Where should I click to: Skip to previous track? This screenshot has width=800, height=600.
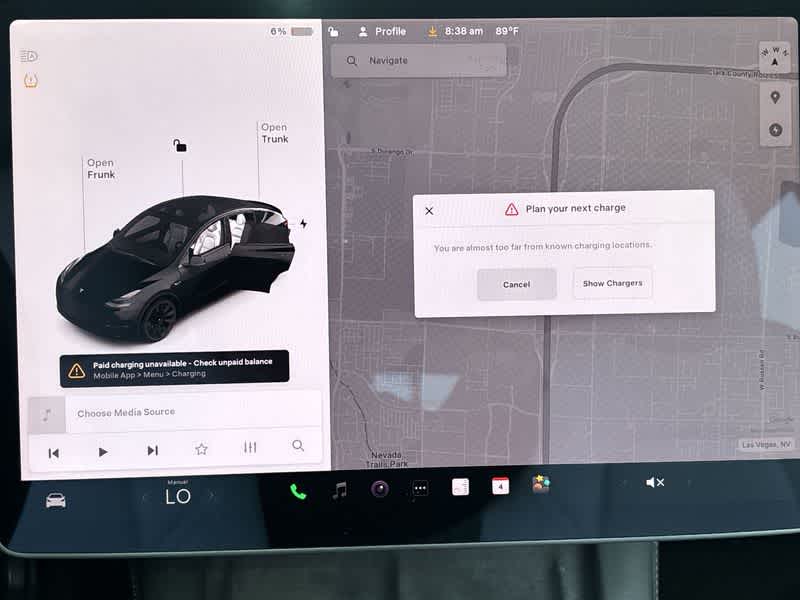53,453
